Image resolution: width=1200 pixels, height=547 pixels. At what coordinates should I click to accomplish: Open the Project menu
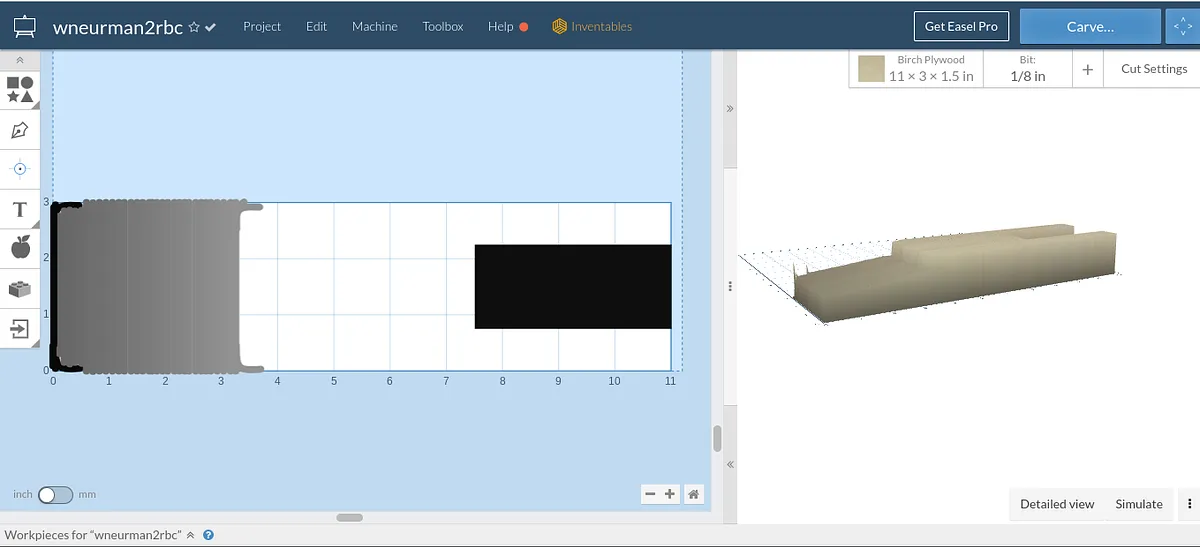coord(262,26)
